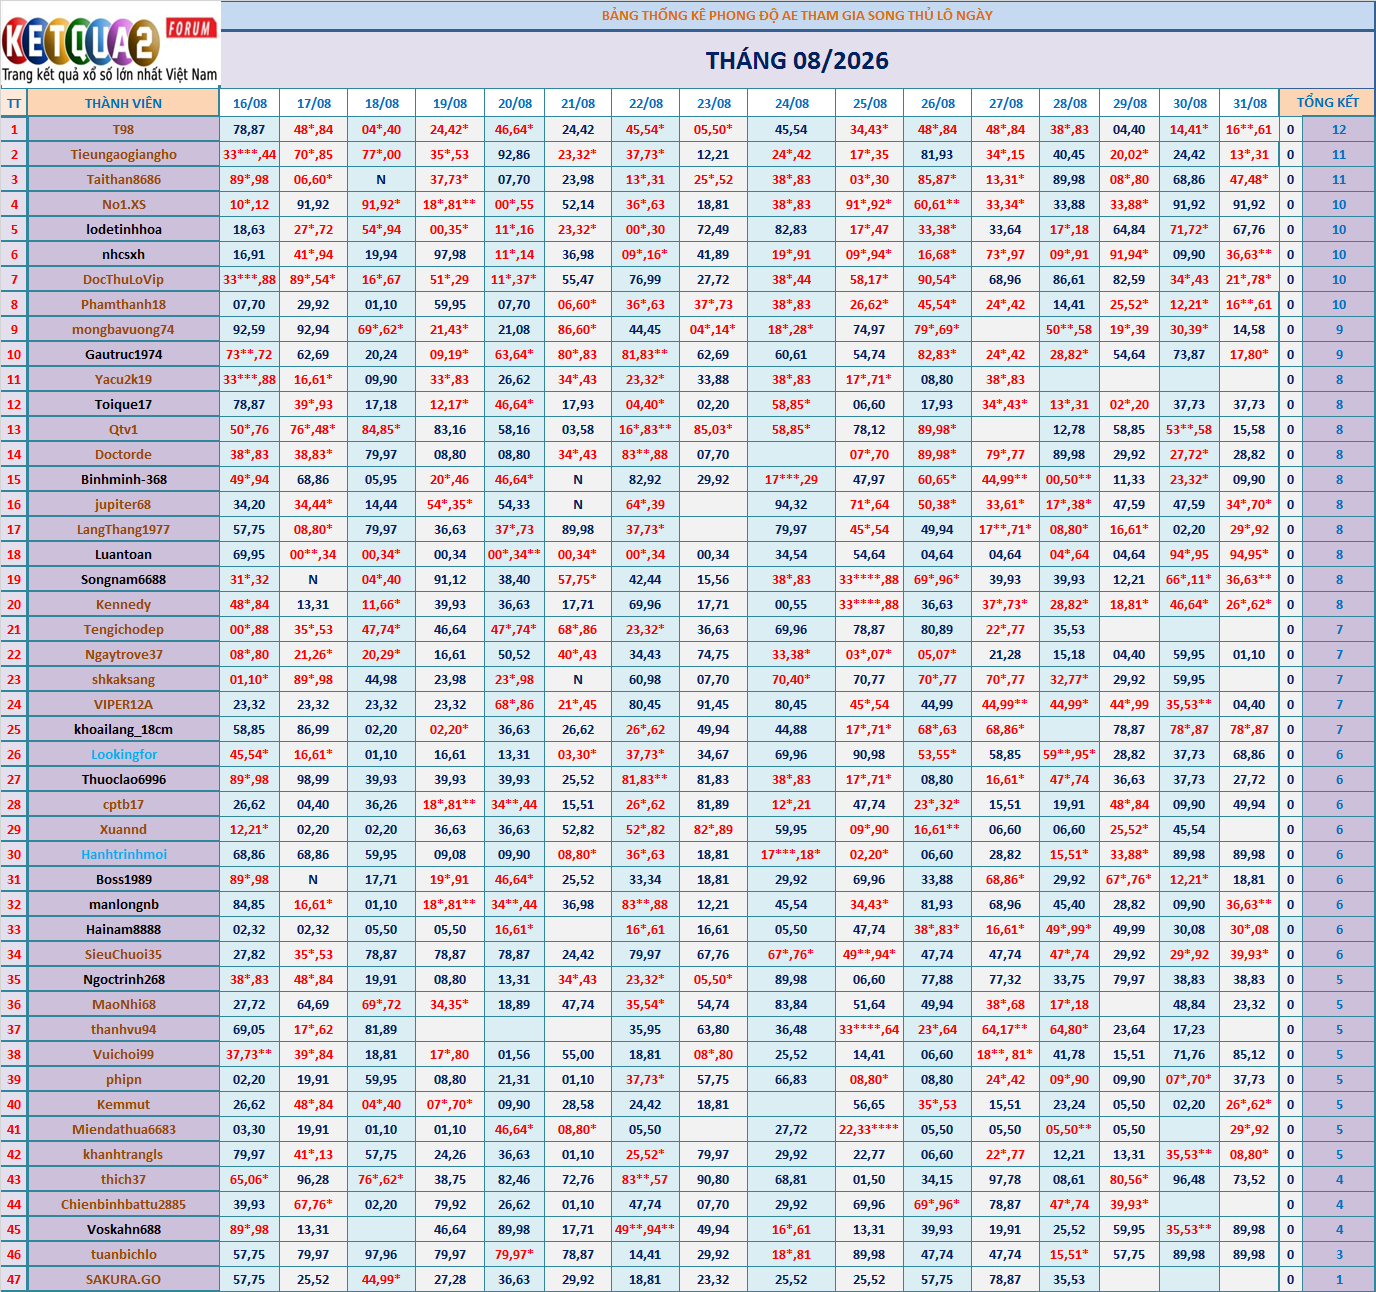
Task: Select member Tengichodep
Action: (123, 629)
